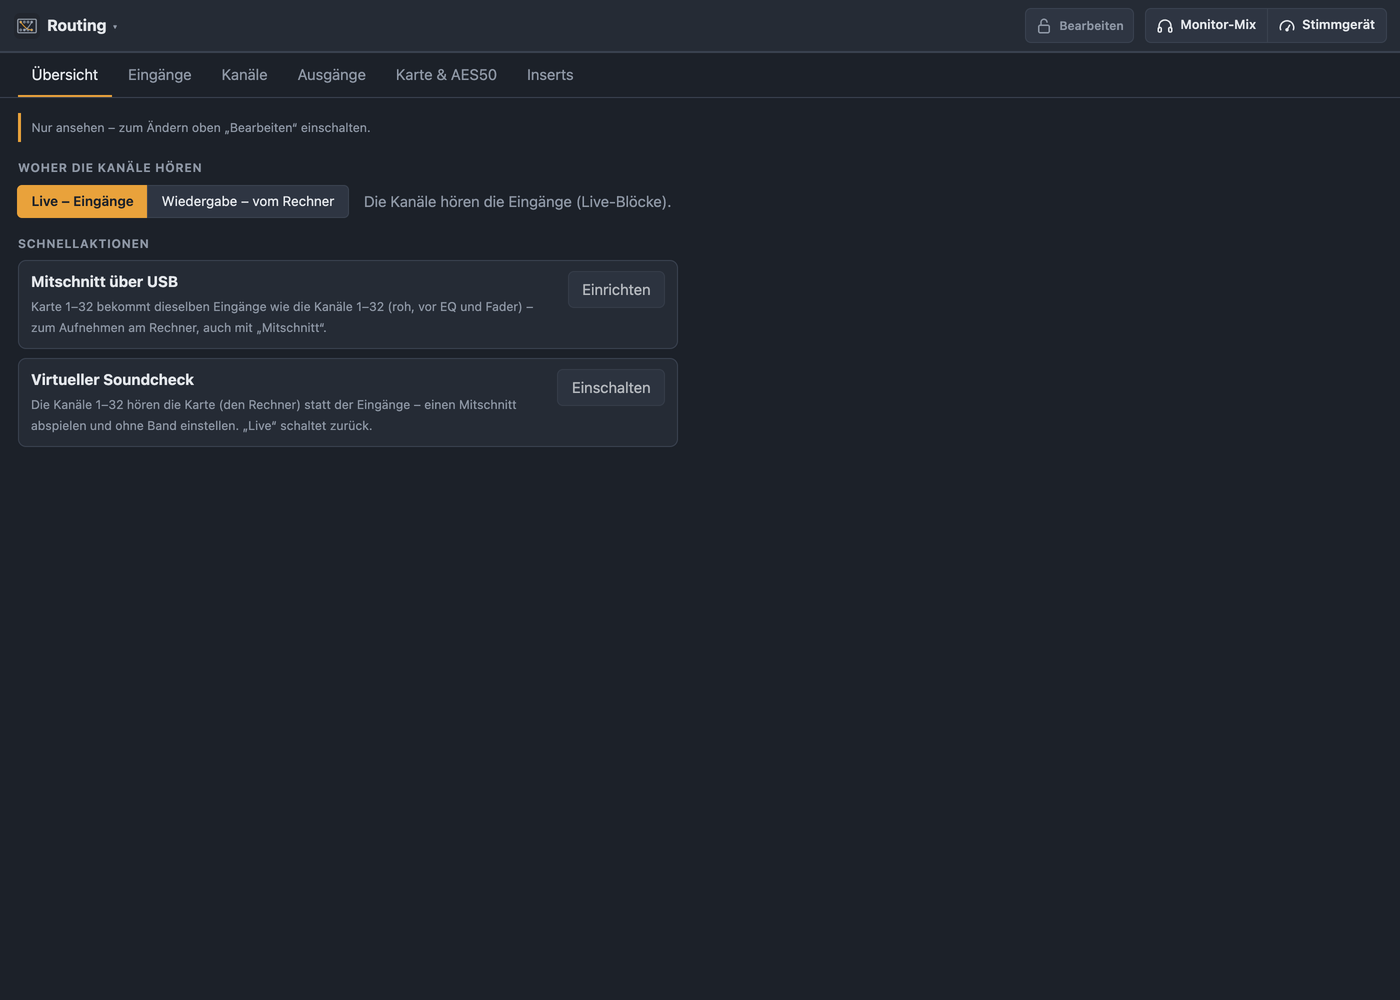Click the 'Woher die Kanäle hören' label
The image size is (1400, 1000).
[110, 168]
